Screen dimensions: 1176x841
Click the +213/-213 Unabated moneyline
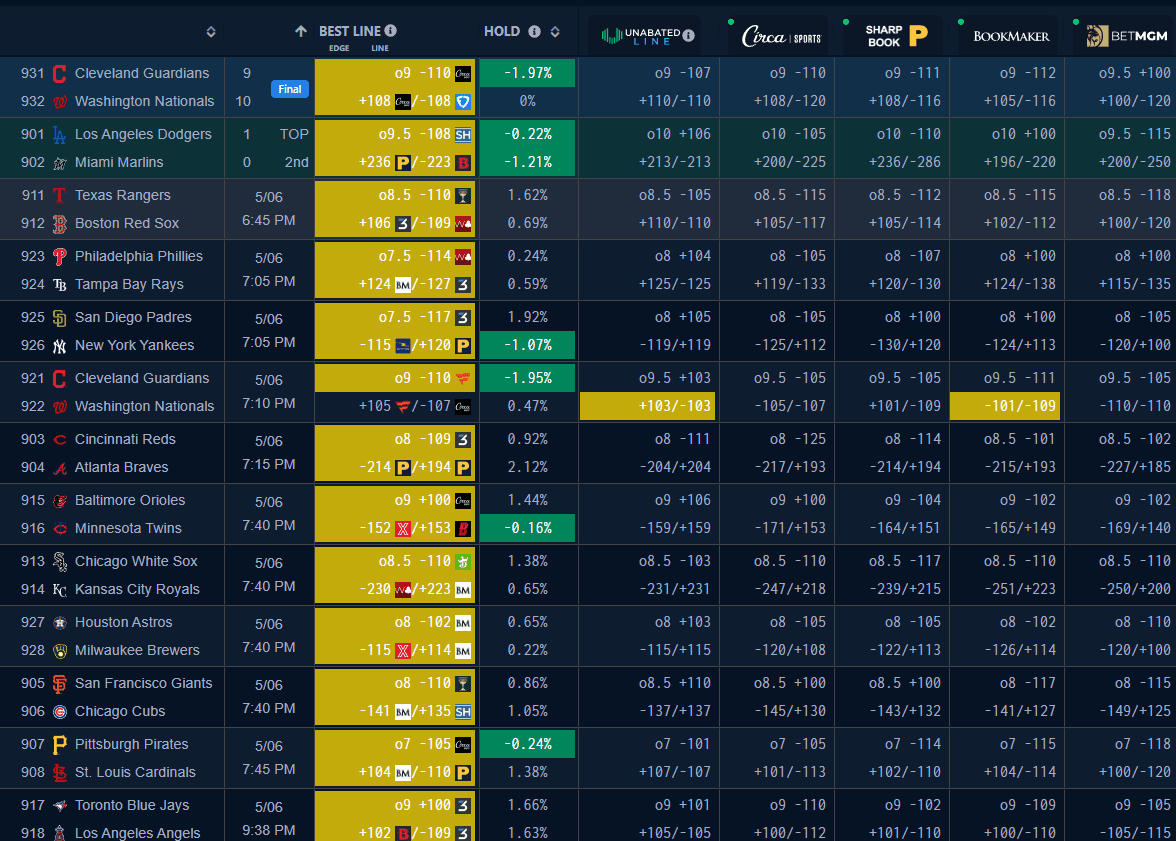pyautogui.click(x=674, y=162)
